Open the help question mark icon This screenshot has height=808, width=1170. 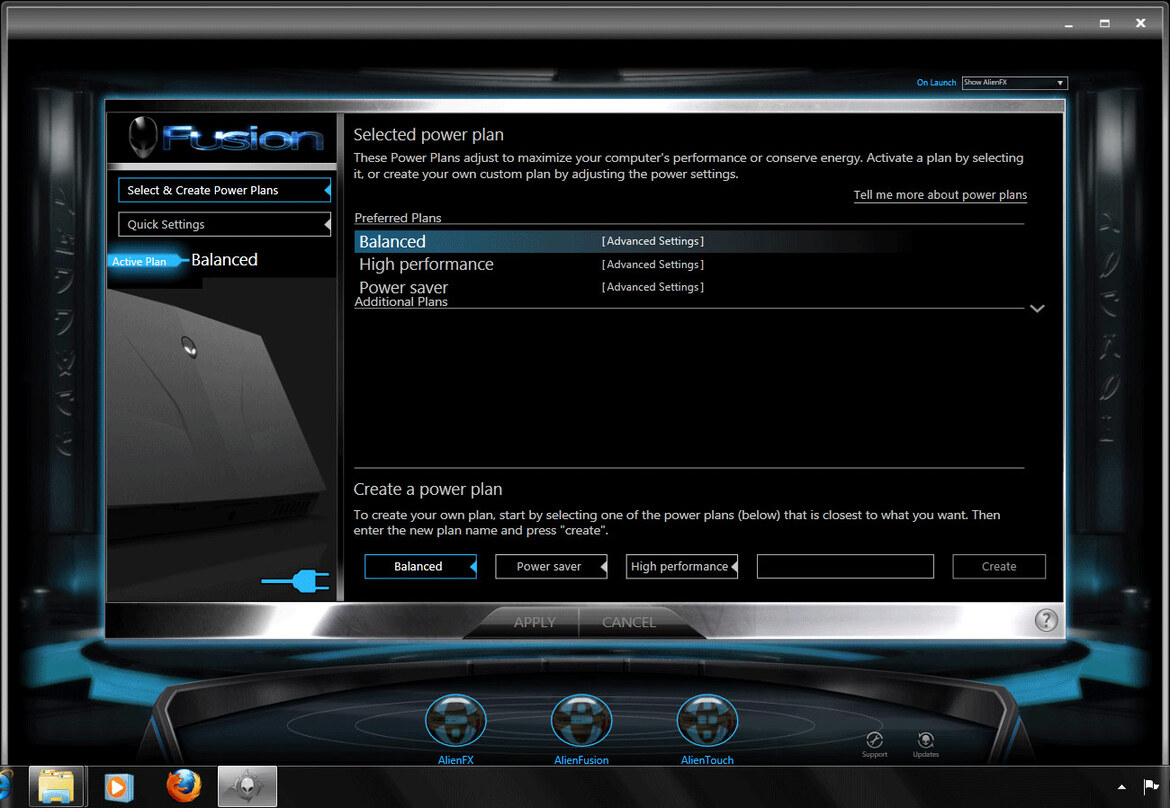[1046, 620]
